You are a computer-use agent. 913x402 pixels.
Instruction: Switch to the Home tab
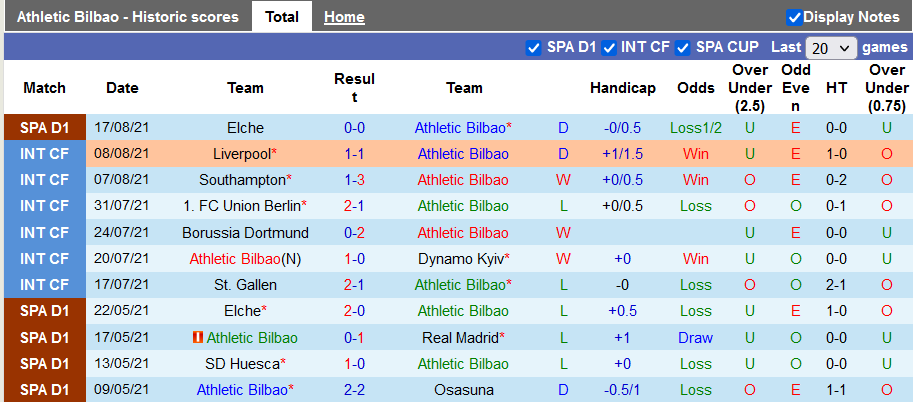tap(344, 17)
